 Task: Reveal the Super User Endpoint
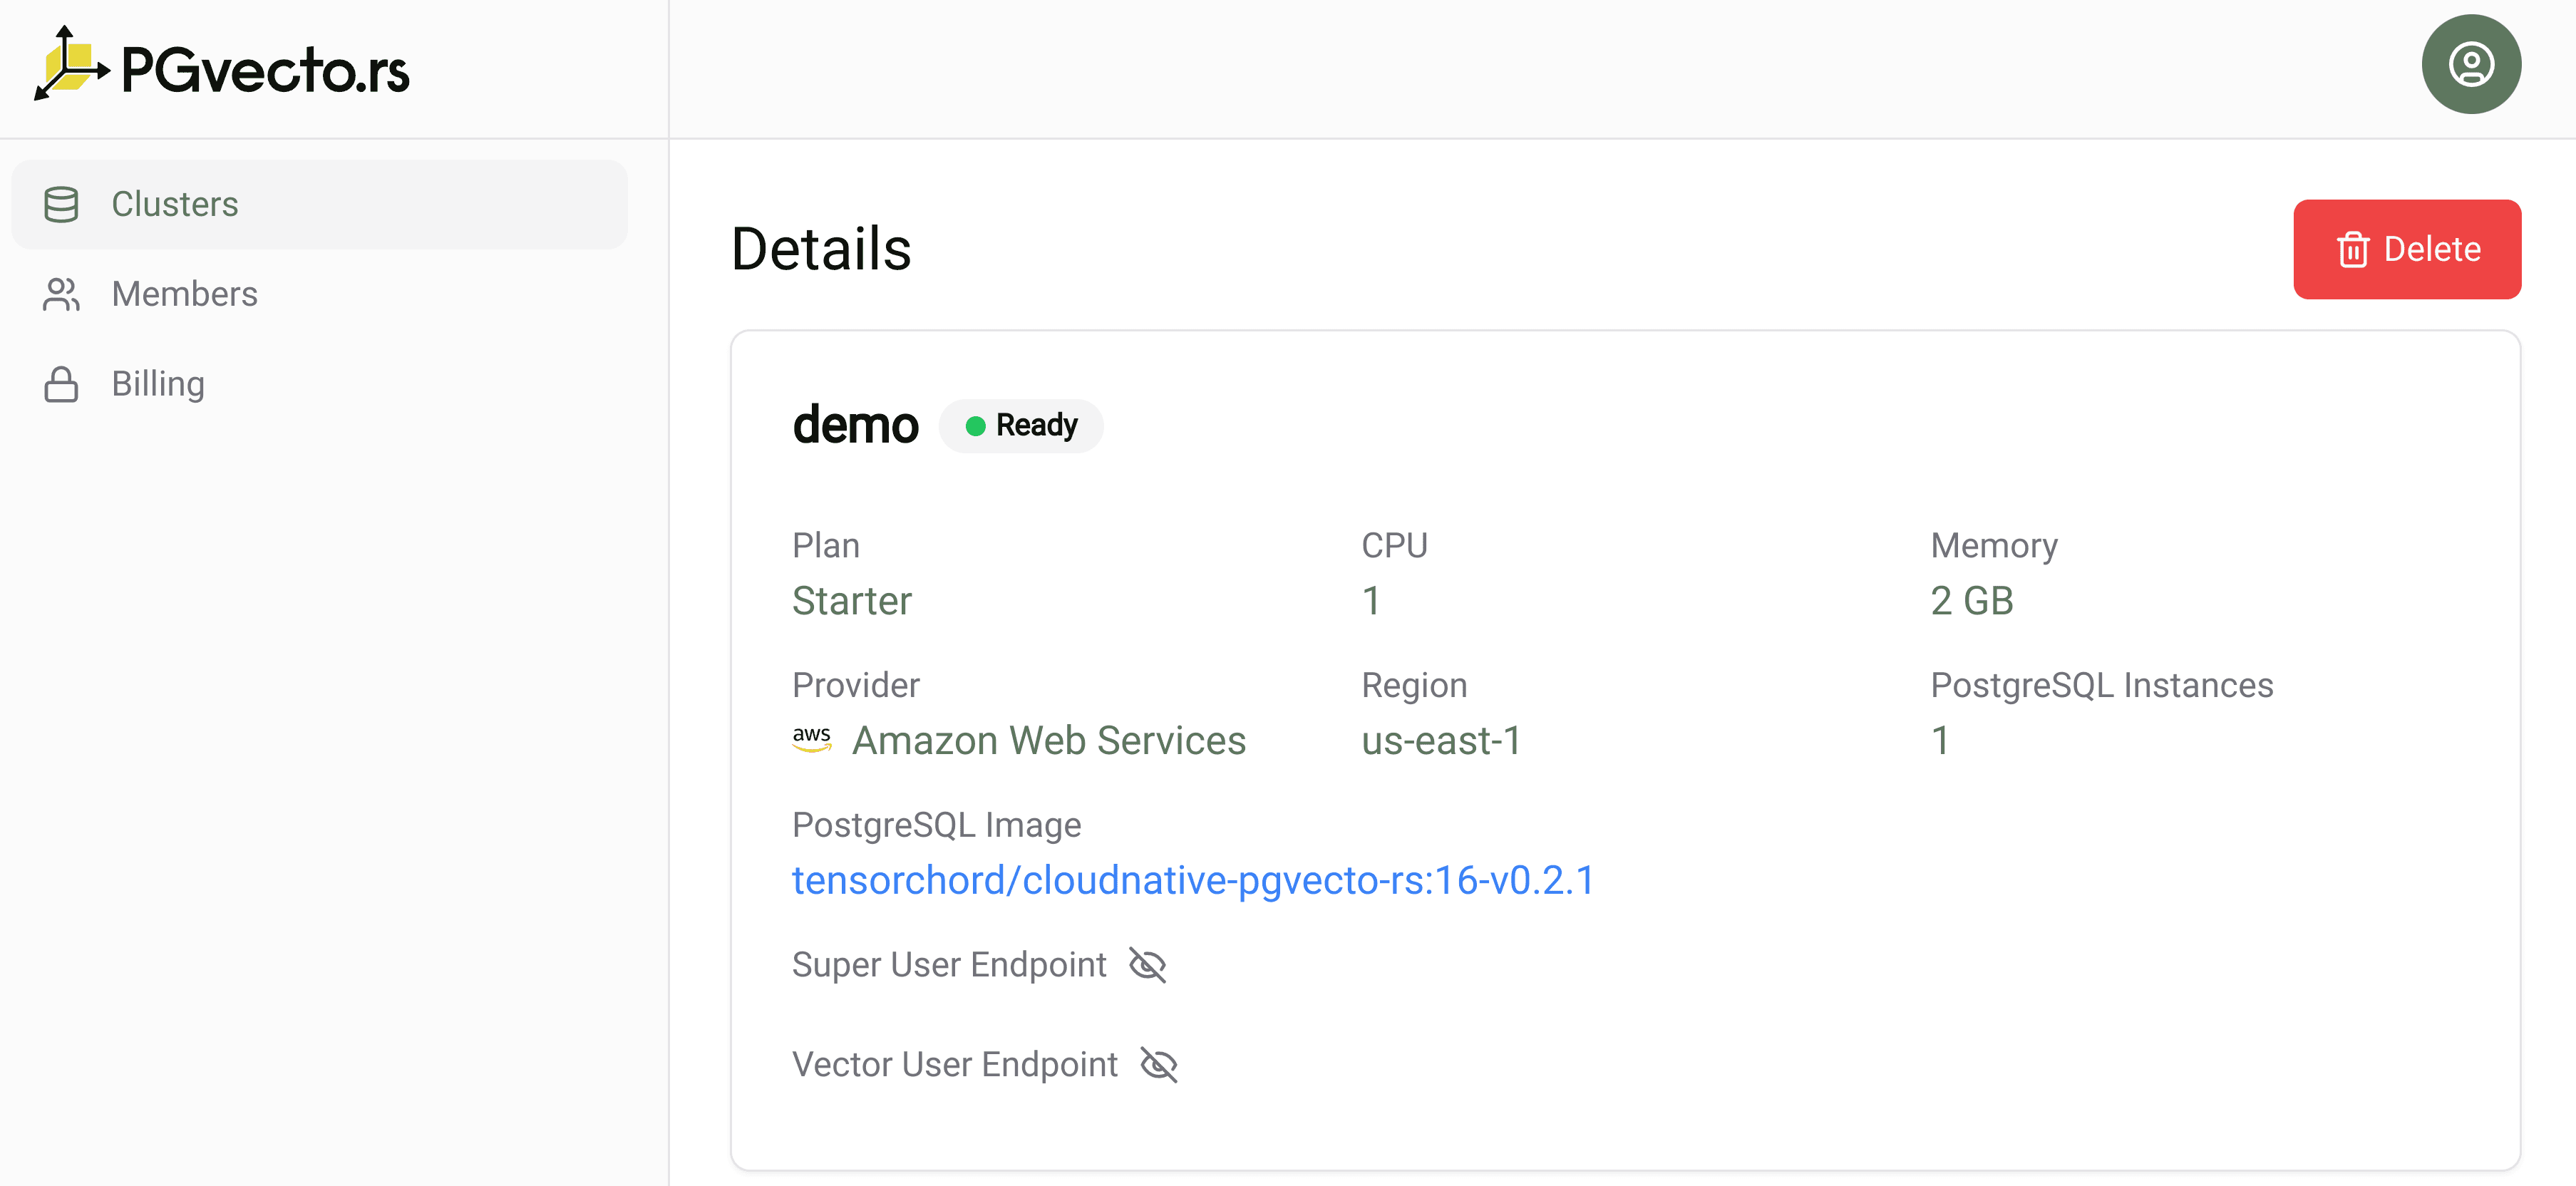pyautogui.click(x=1147, y=965)
